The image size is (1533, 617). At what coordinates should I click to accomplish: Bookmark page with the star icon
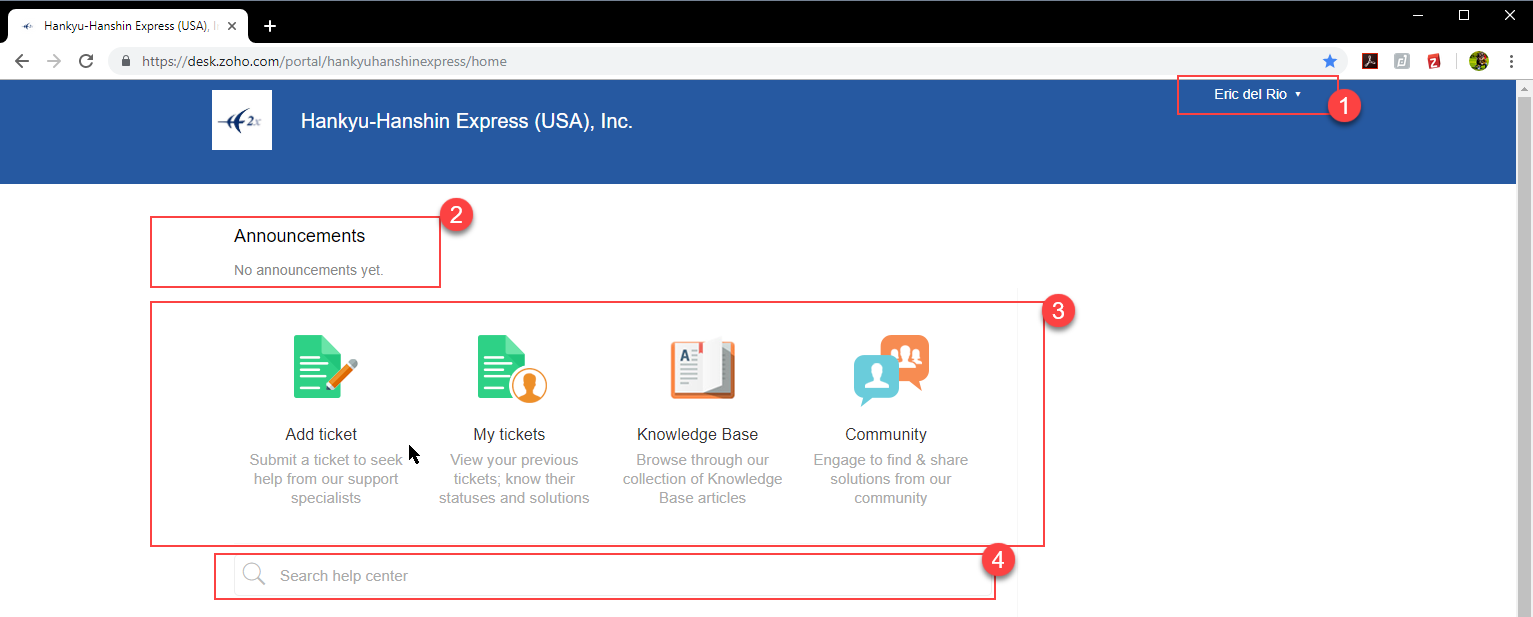[1330, 61]
